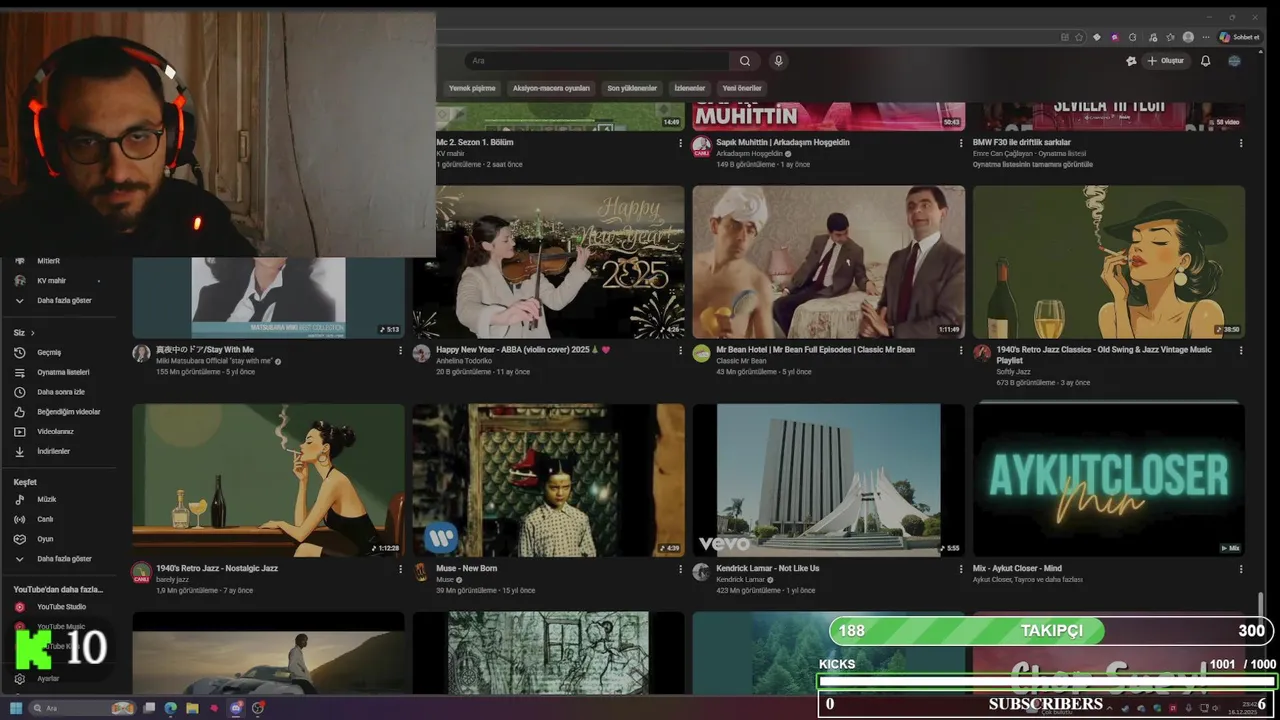Image resolution: width=1280 pixels, height=720 pixels.
Task: Select İzlenenler chip
Action: pyautogui.click(x=689, y=88)
